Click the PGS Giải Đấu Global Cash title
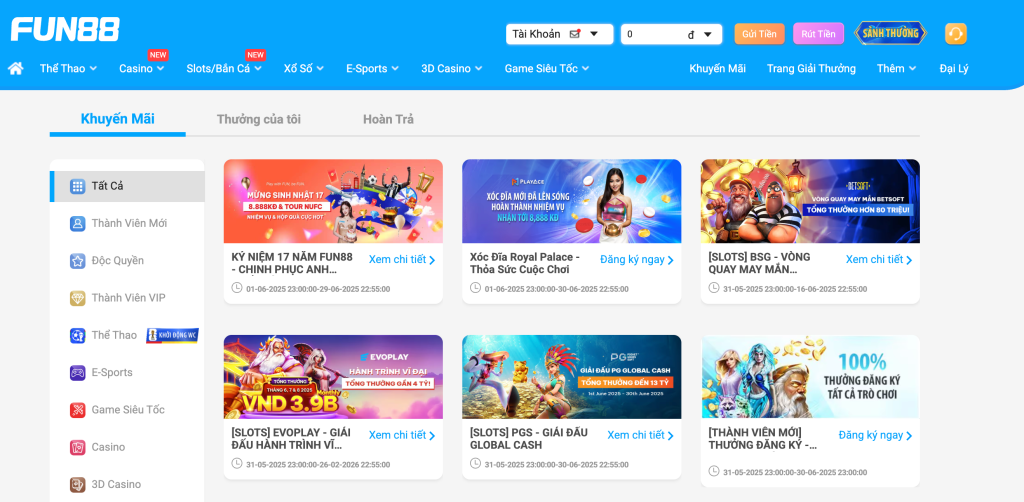 tap(529, 439)
